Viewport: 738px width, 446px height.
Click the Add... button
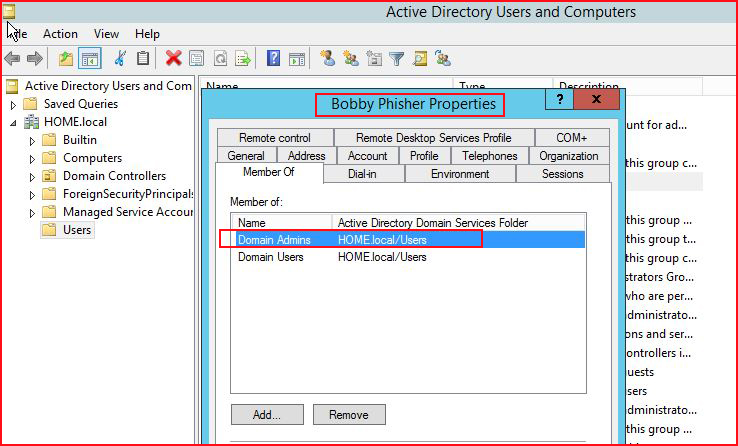point(267,414)
